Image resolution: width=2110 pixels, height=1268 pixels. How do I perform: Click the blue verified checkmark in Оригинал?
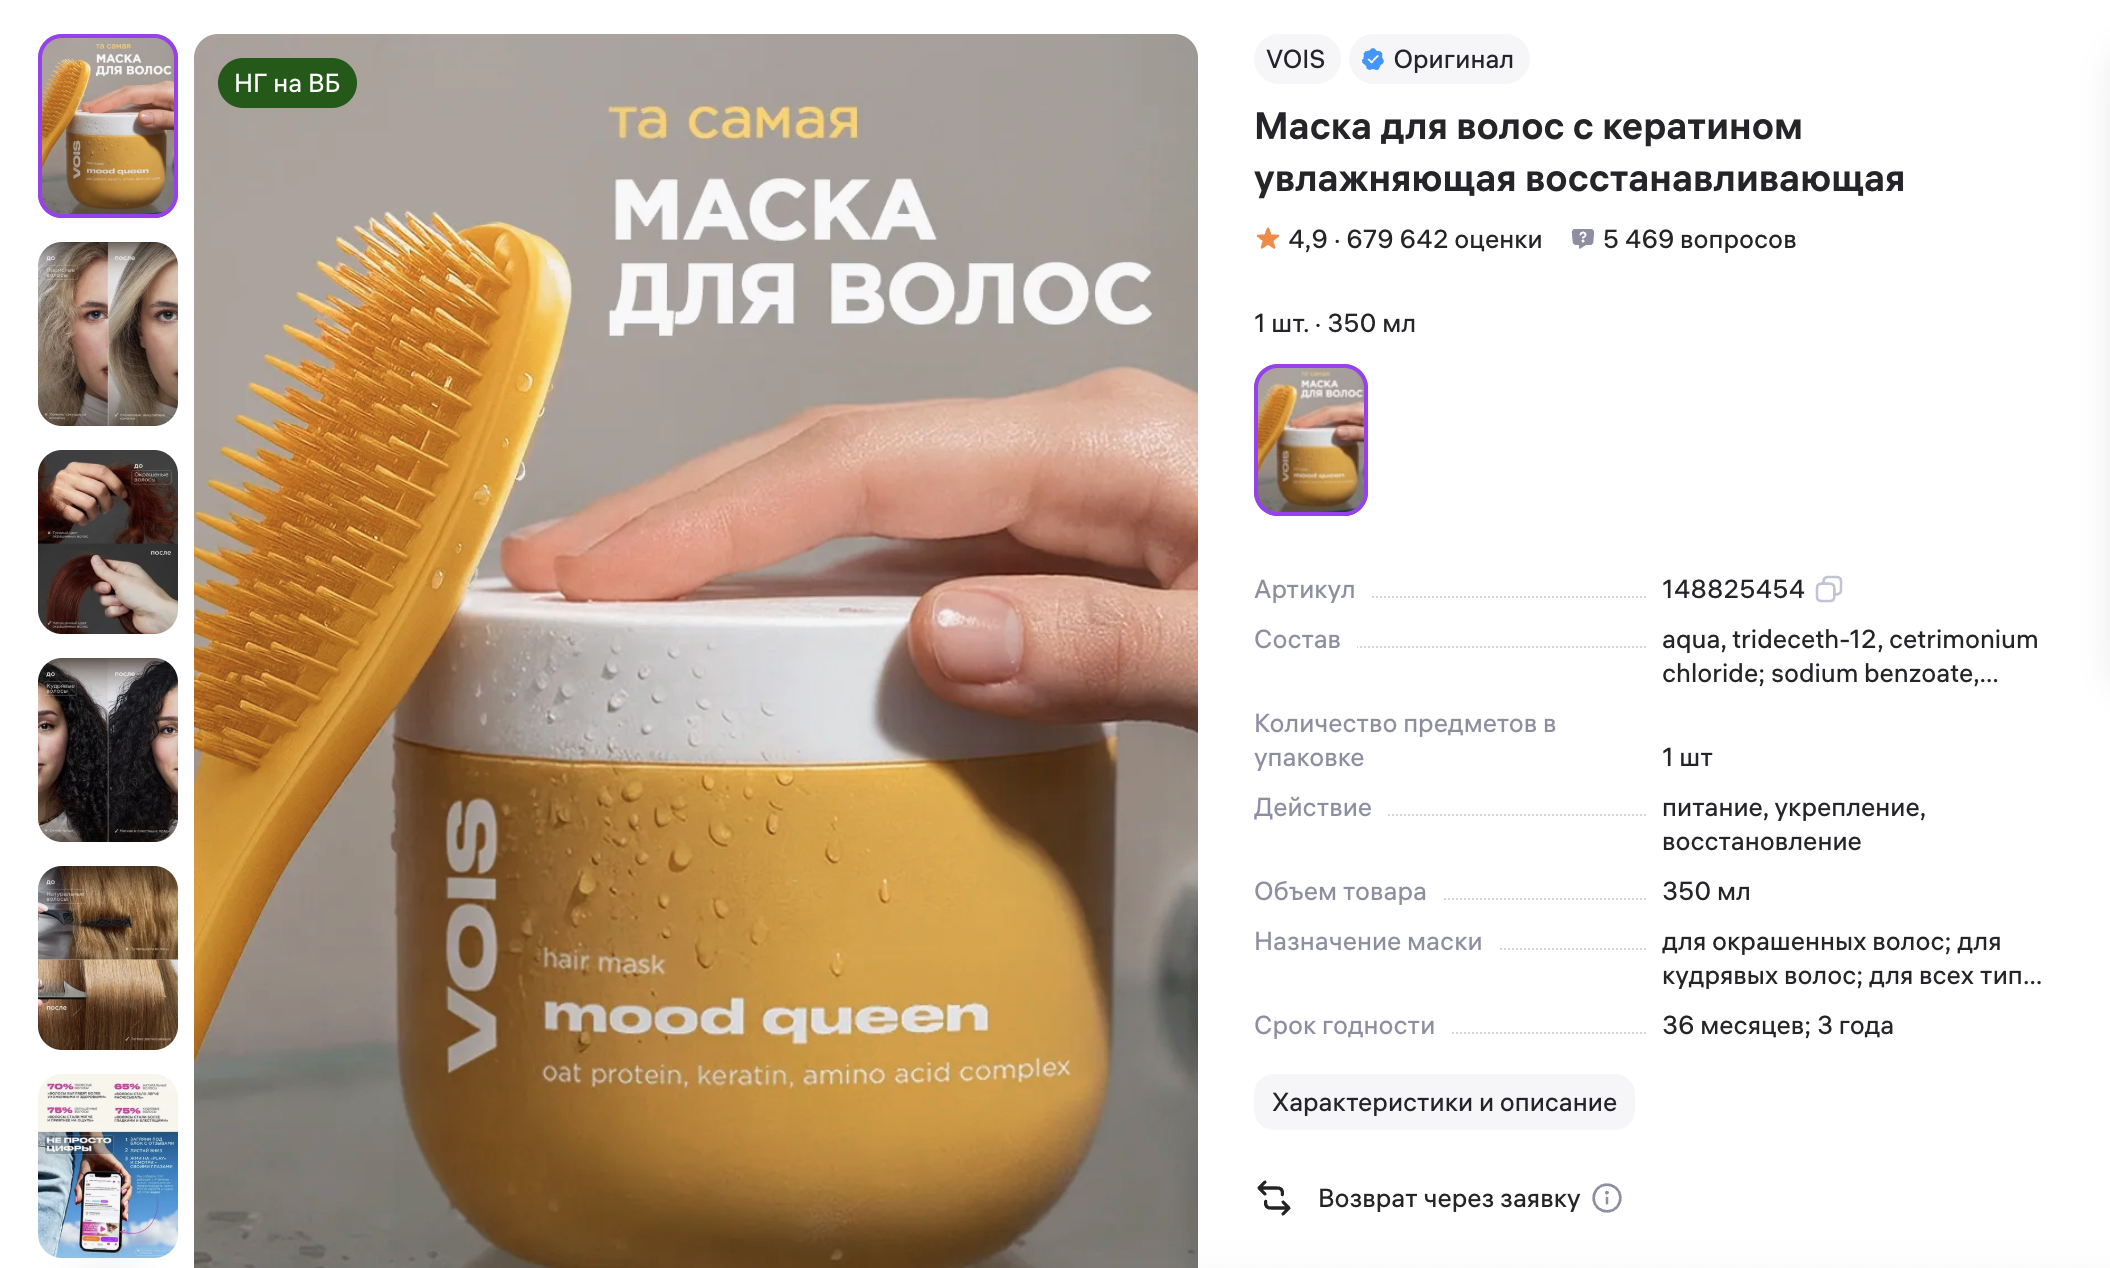(1373, 60)
